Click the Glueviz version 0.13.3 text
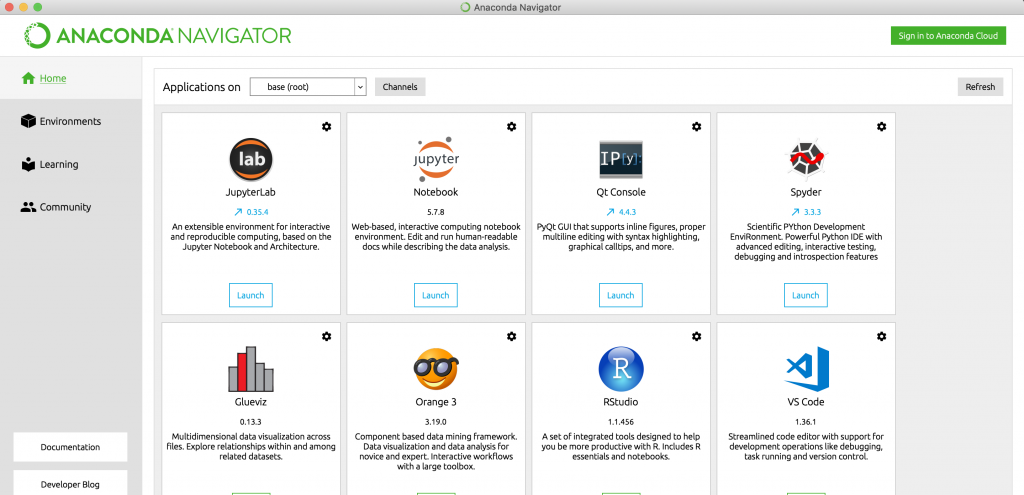The image size is (1024, 495). click(251, 422)
